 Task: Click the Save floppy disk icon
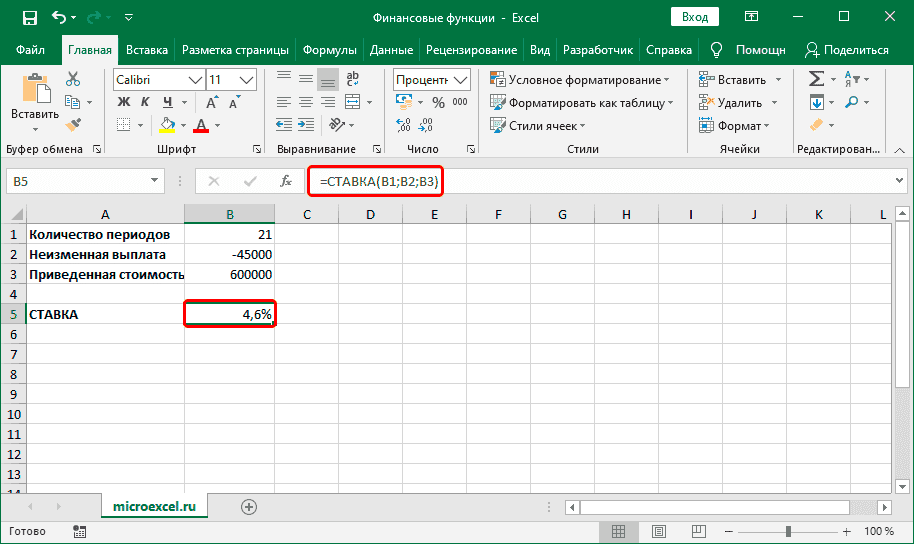[29, 17]
